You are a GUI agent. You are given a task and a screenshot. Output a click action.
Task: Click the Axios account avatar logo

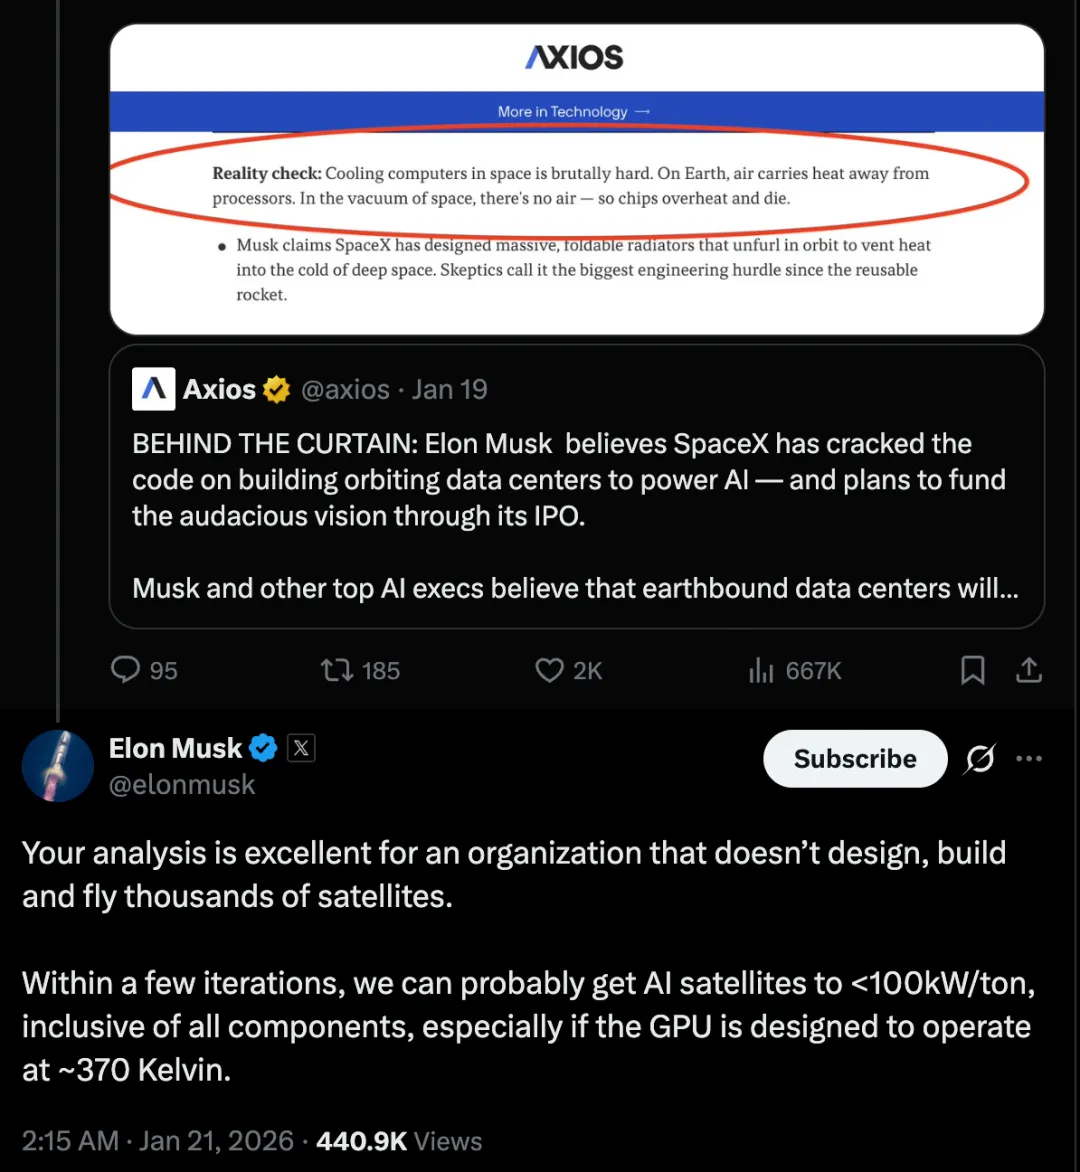[x=154, y=389]
